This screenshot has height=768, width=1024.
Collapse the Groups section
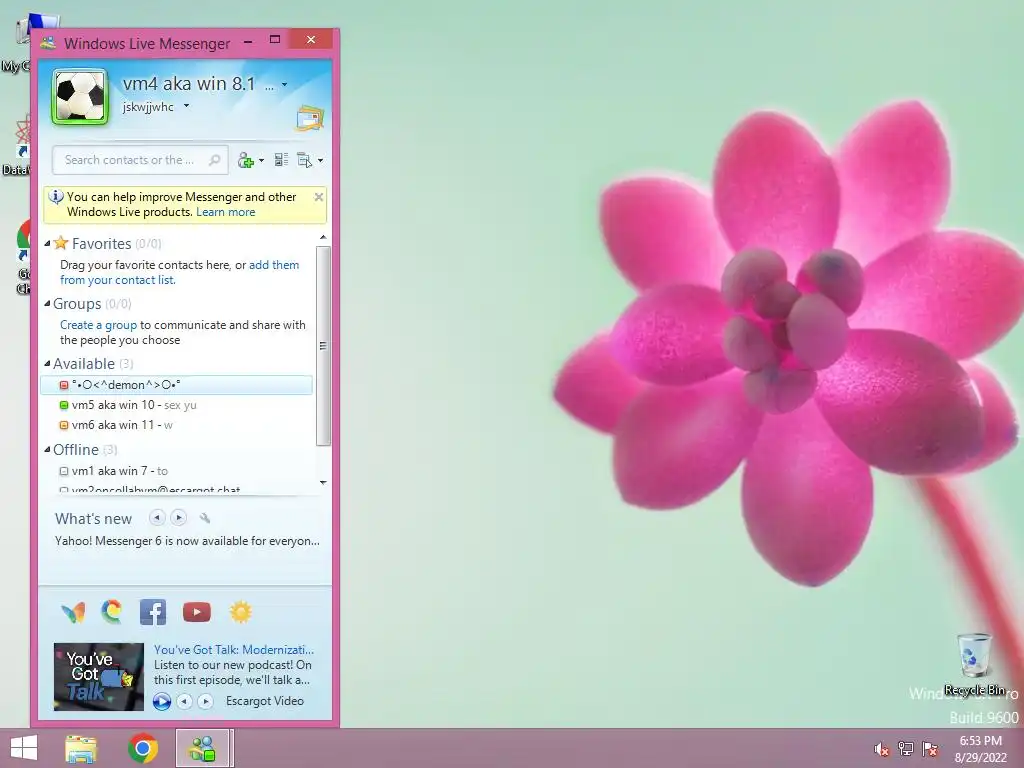[x=47, y=304]
